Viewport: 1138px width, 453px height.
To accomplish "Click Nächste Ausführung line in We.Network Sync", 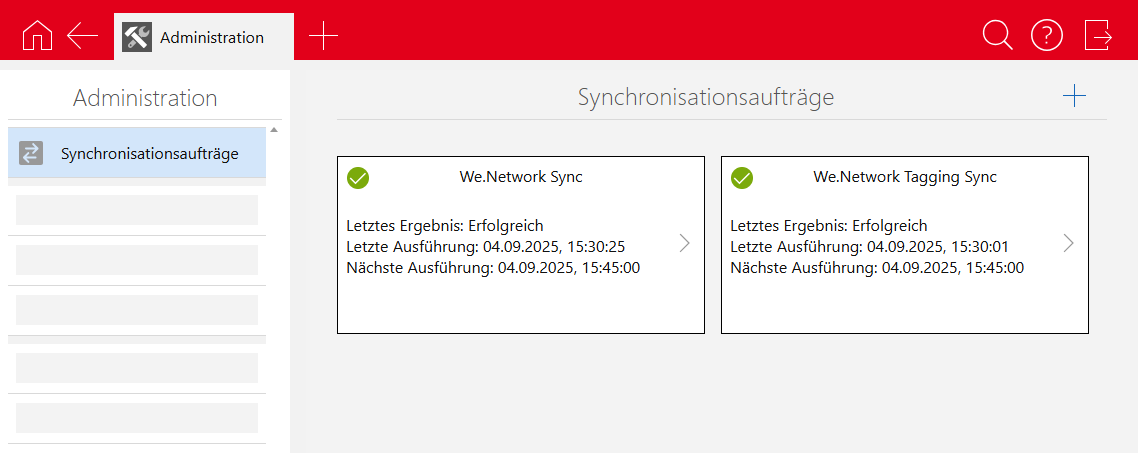I will pyautogui.click(x=493, y=267).
